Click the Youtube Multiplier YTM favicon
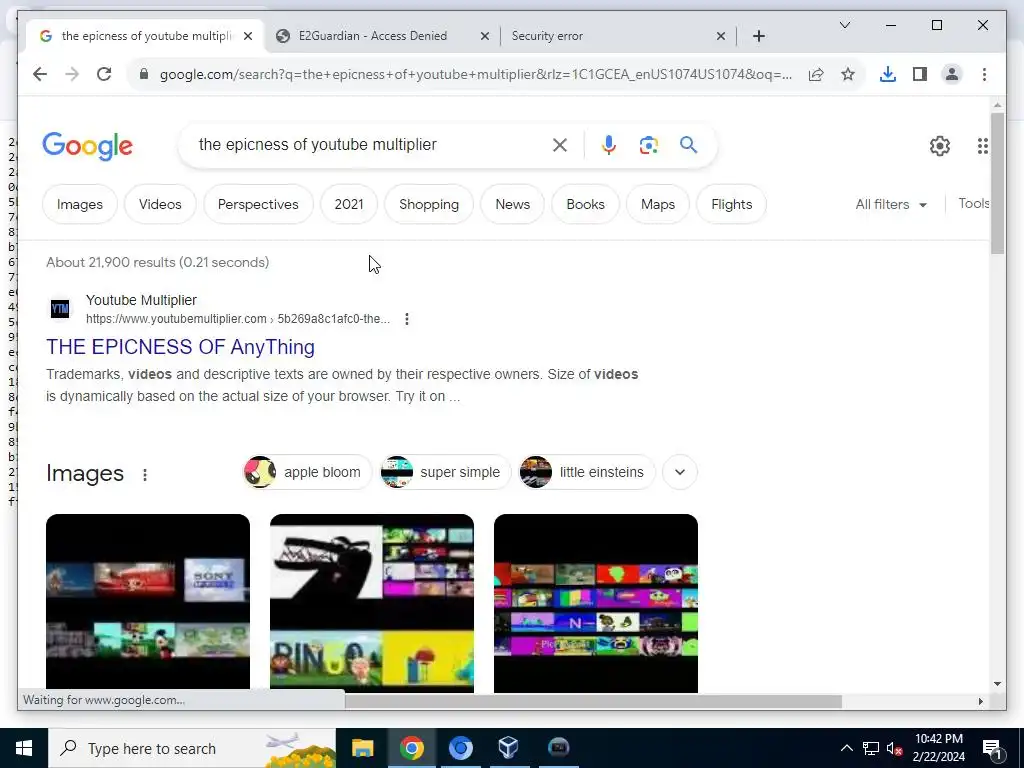 (60, 308)
